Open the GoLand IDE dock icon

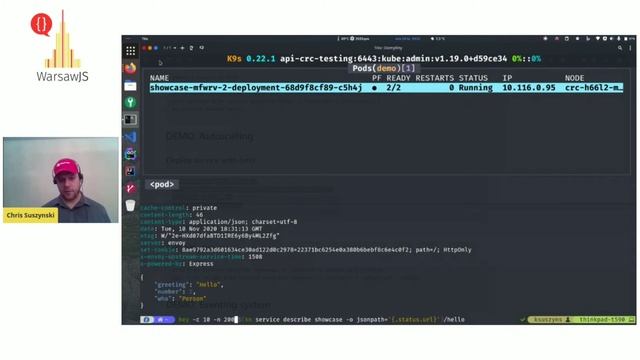point(131,154)
